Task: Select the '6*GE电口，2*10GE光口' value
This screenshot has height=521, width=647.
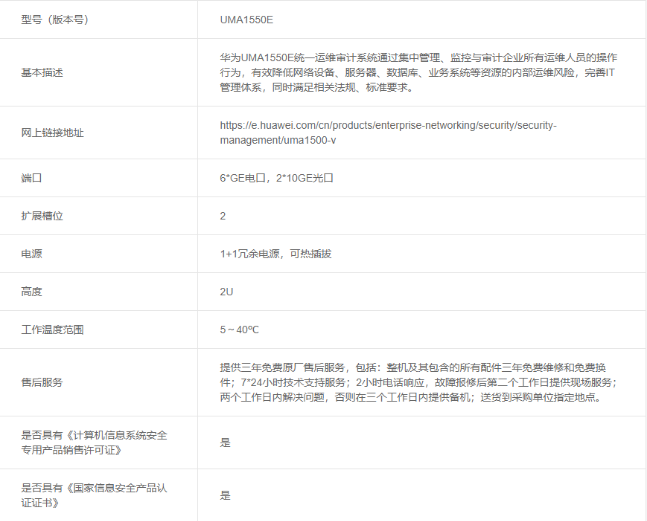Action: tap(276, 178)
